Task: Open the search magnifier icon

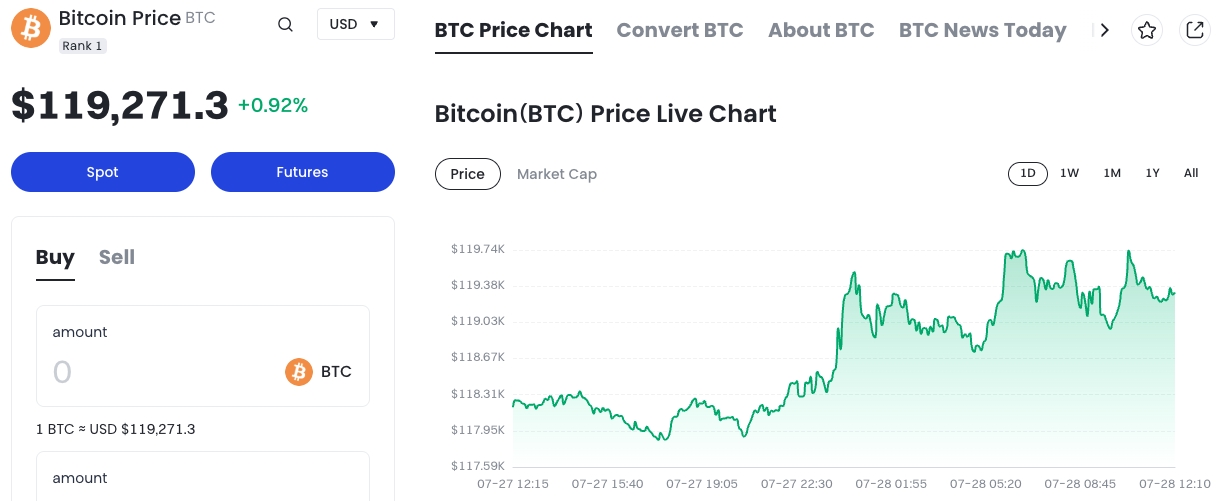Action: pos(285,25)
